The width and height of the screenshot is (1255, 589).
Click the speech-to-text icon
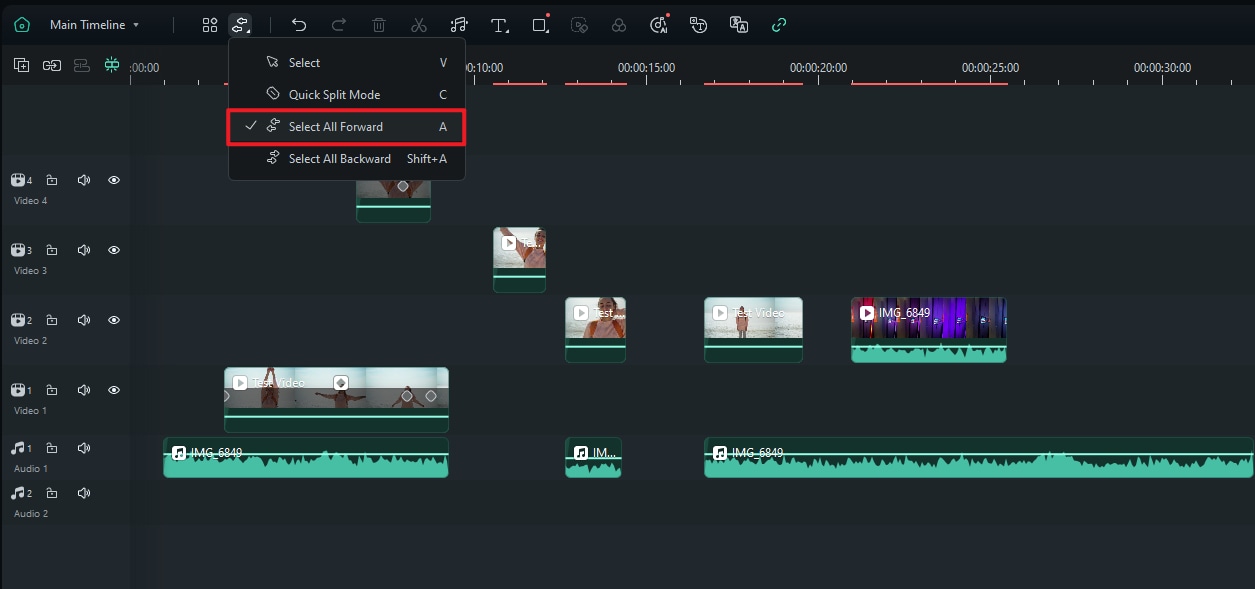click(699, 25)
